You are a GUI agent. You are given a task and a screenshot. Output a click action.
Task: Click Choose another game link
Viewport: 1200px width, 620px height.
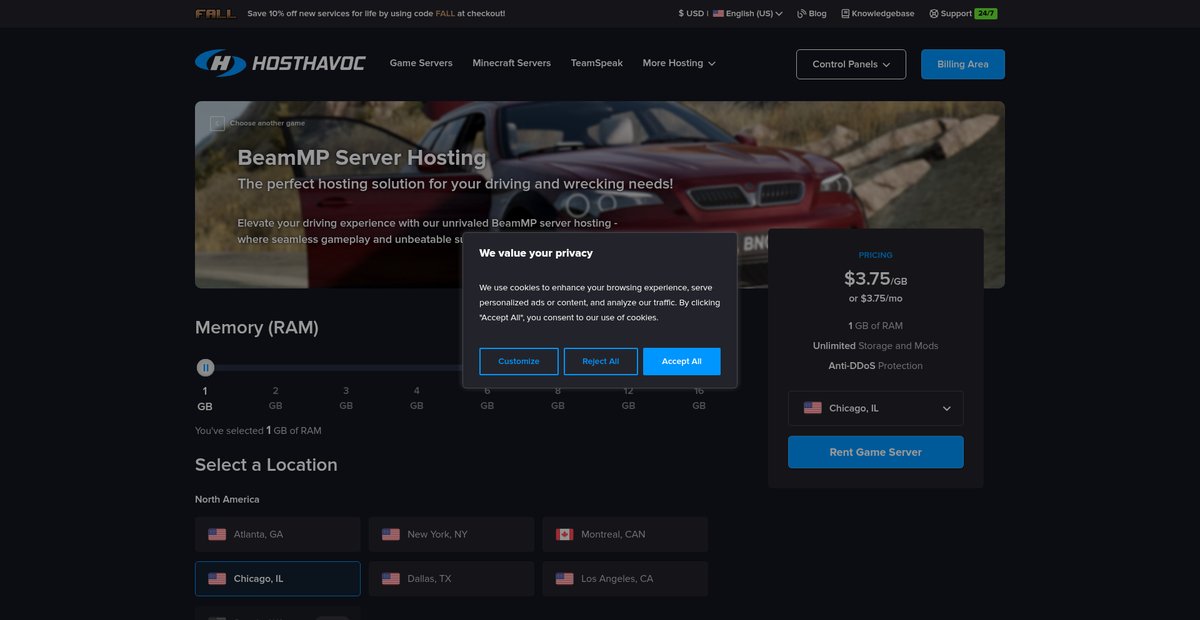point(267,123)
